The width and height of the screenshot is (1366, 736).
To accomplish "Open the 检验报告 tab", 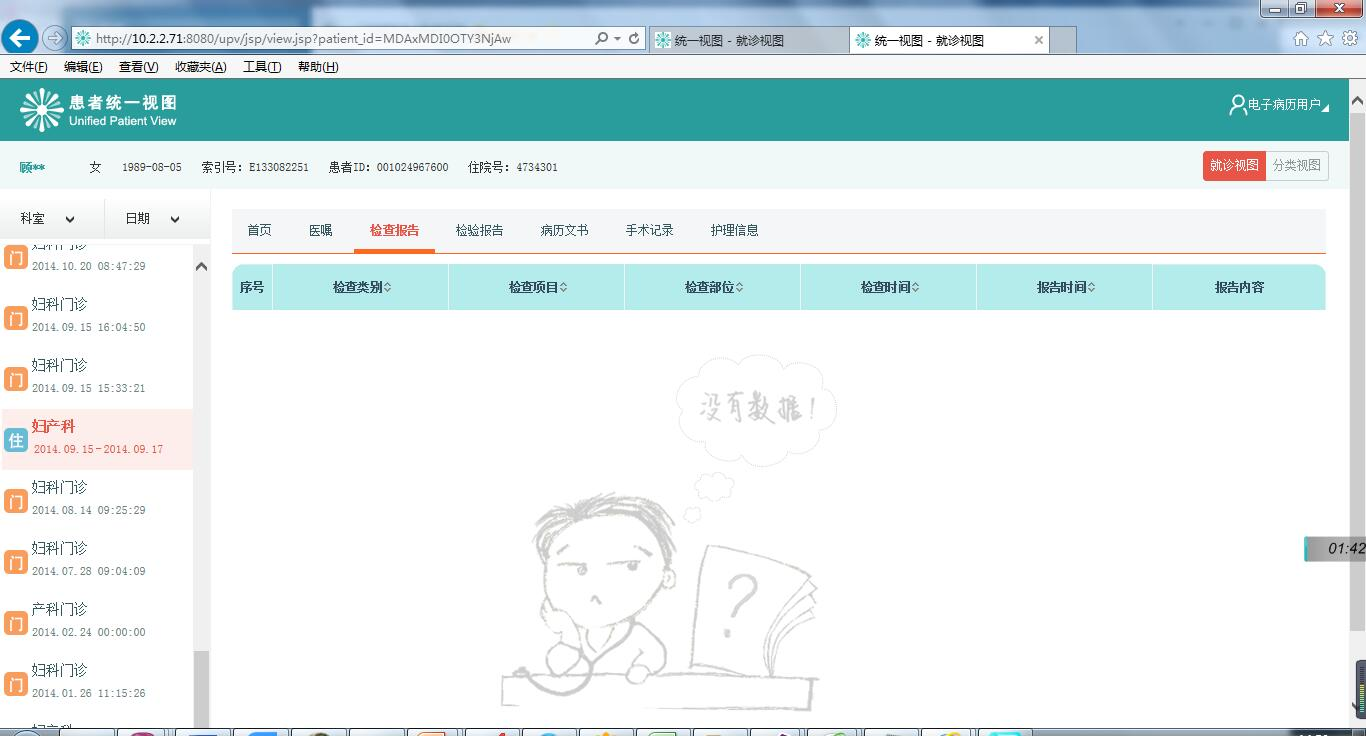I will coord(479,231).
